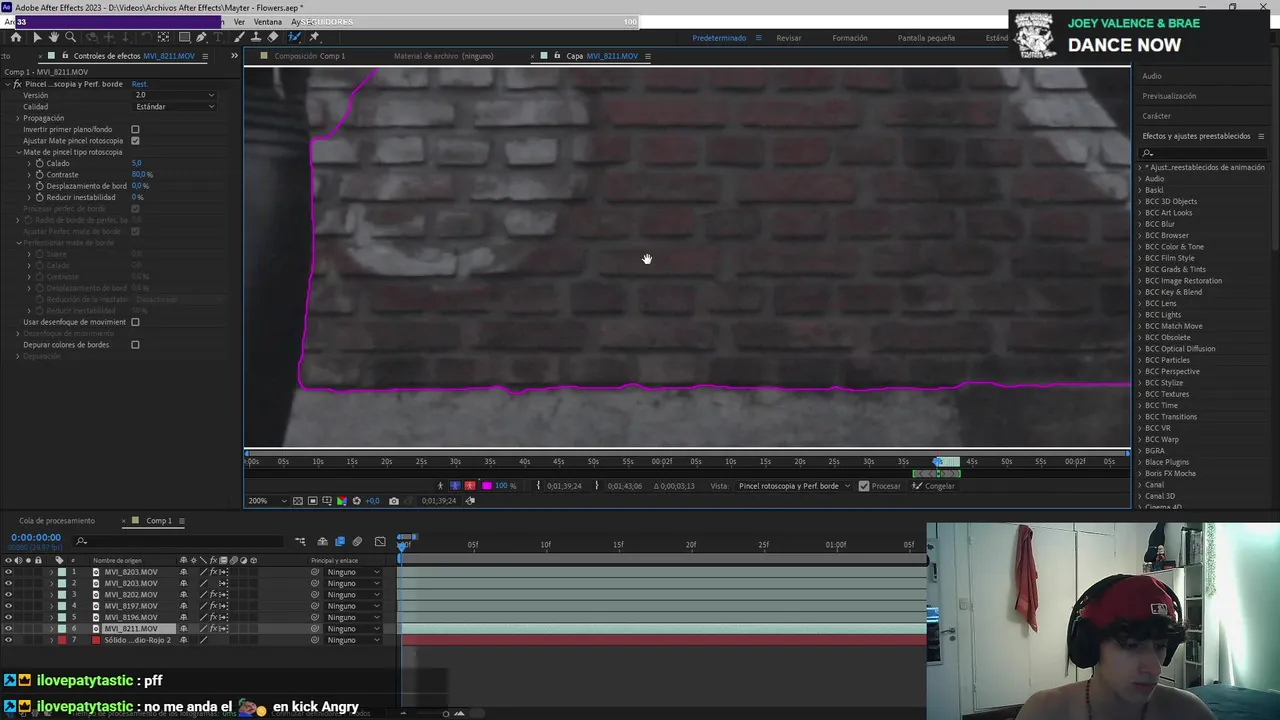
Task: Open the graph editor icon in timeline
Action: tap(380, 541)
